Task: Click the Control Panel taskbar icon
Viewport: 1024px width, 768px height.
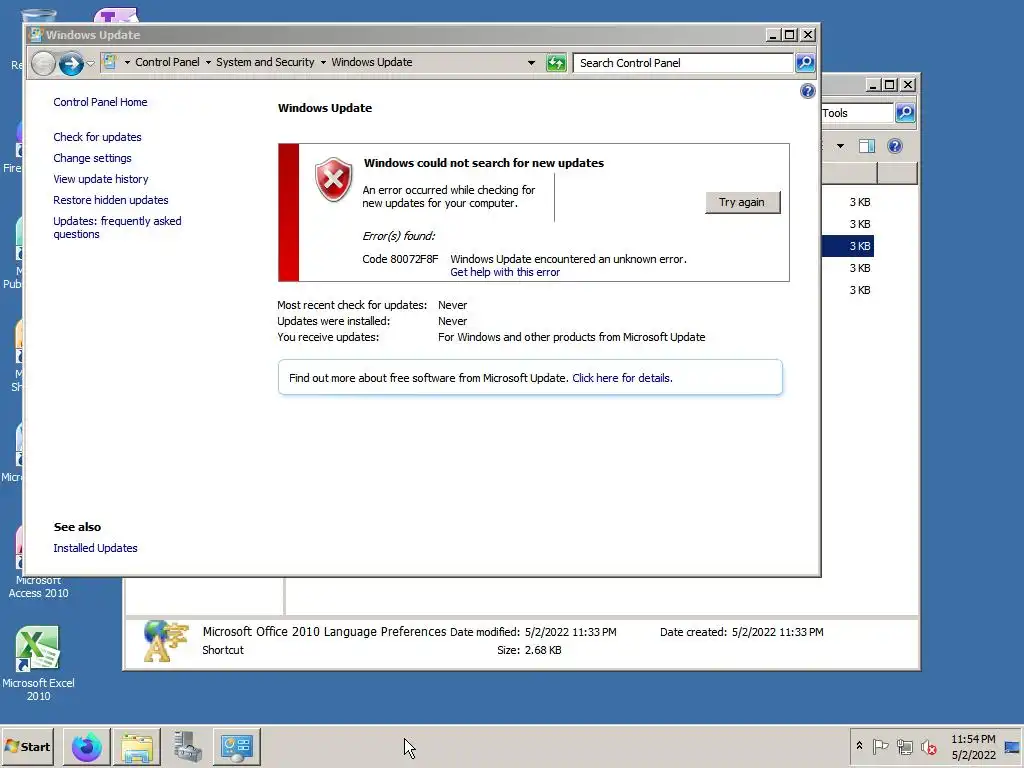Action: click(236, 747)
